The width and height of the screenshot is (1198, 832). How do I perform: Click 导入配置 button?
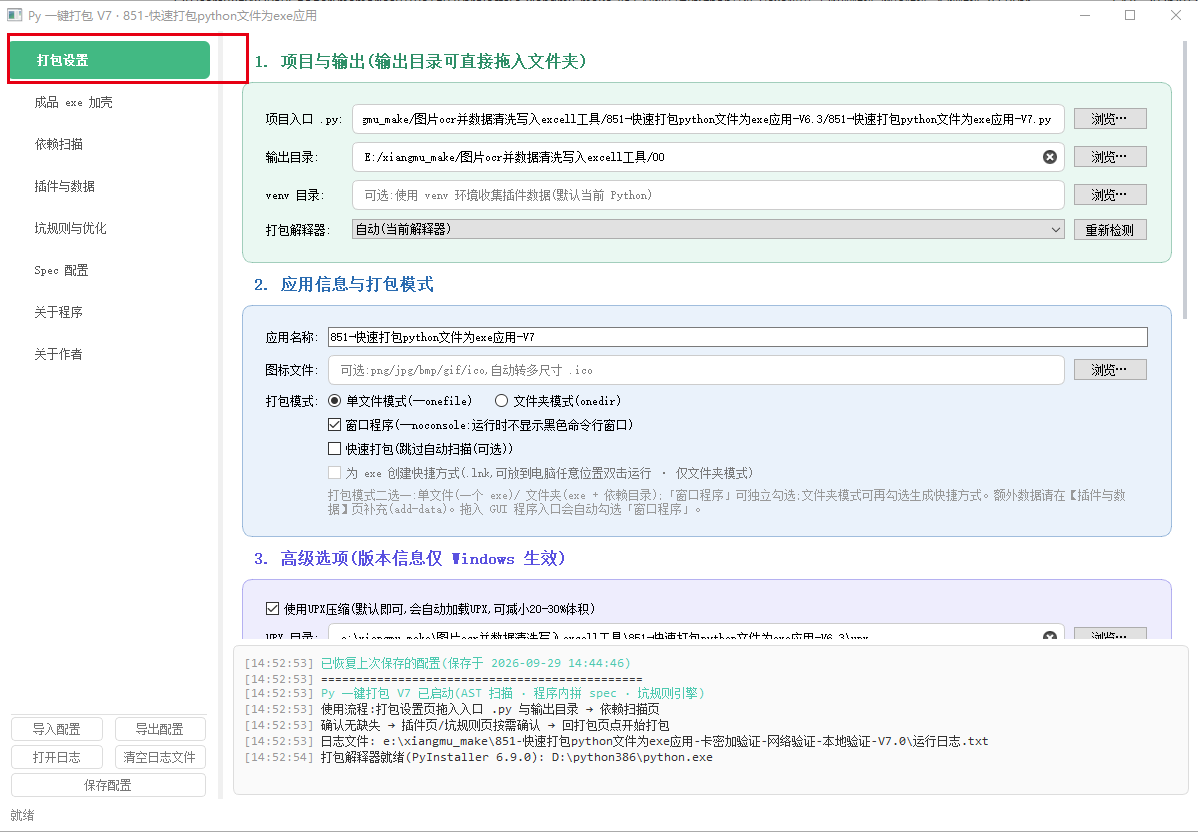coord(57,729)
